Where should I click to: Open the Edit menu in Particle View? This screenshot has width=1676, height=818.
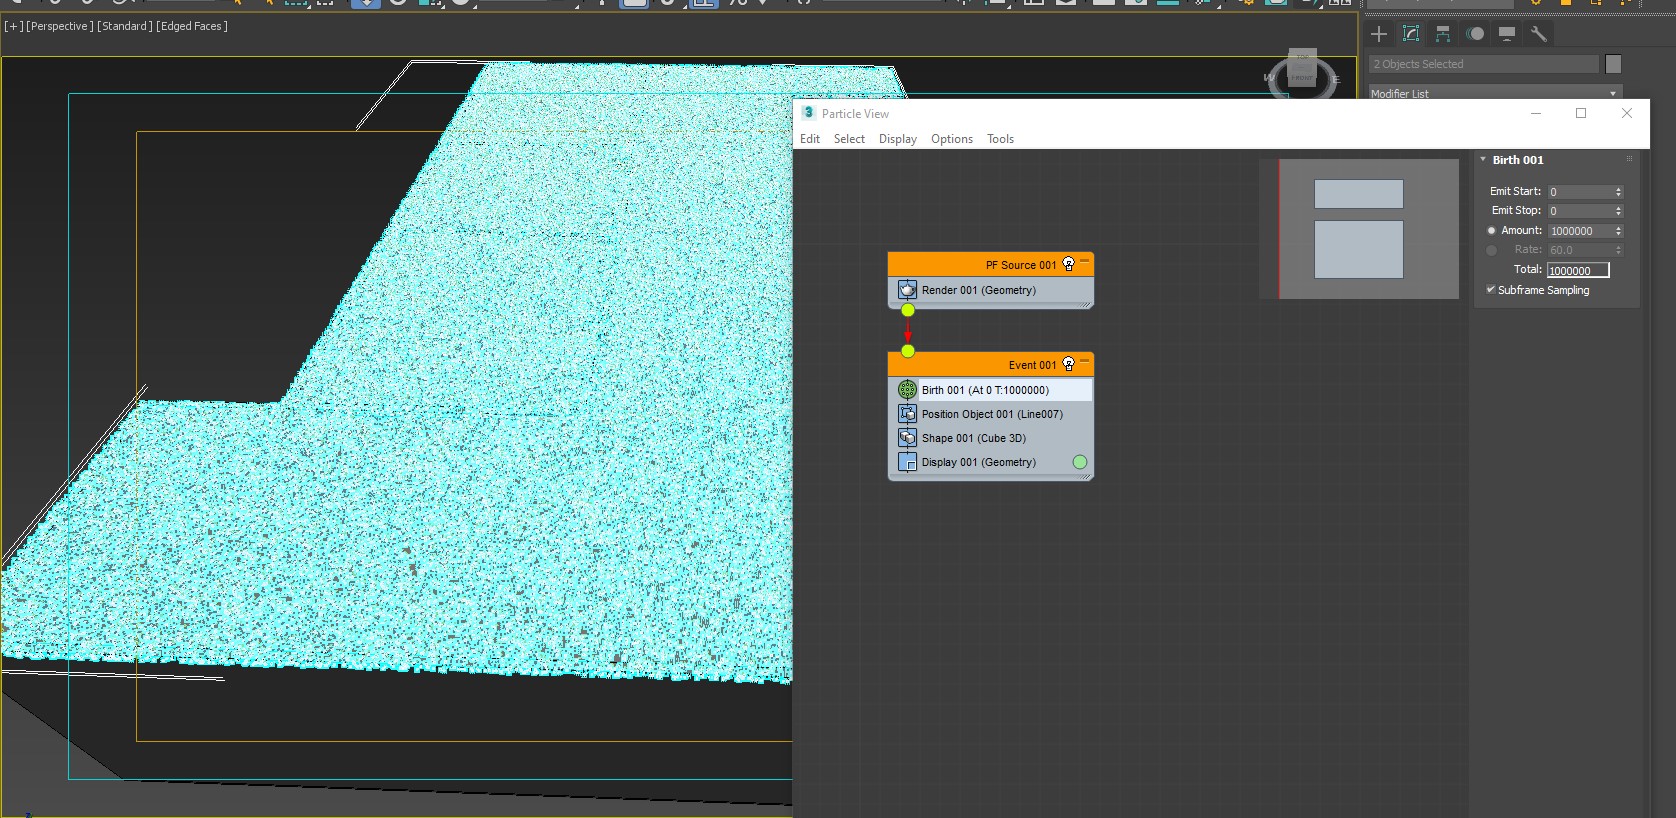810,139
